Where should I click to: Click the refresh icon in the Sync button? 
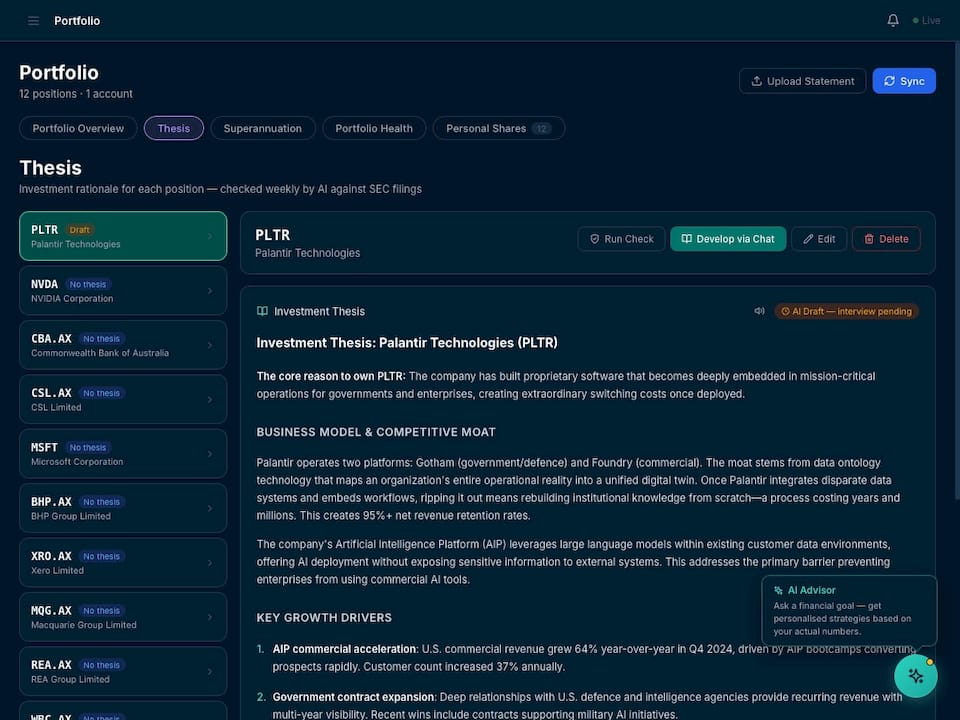(x=890, y=80)
